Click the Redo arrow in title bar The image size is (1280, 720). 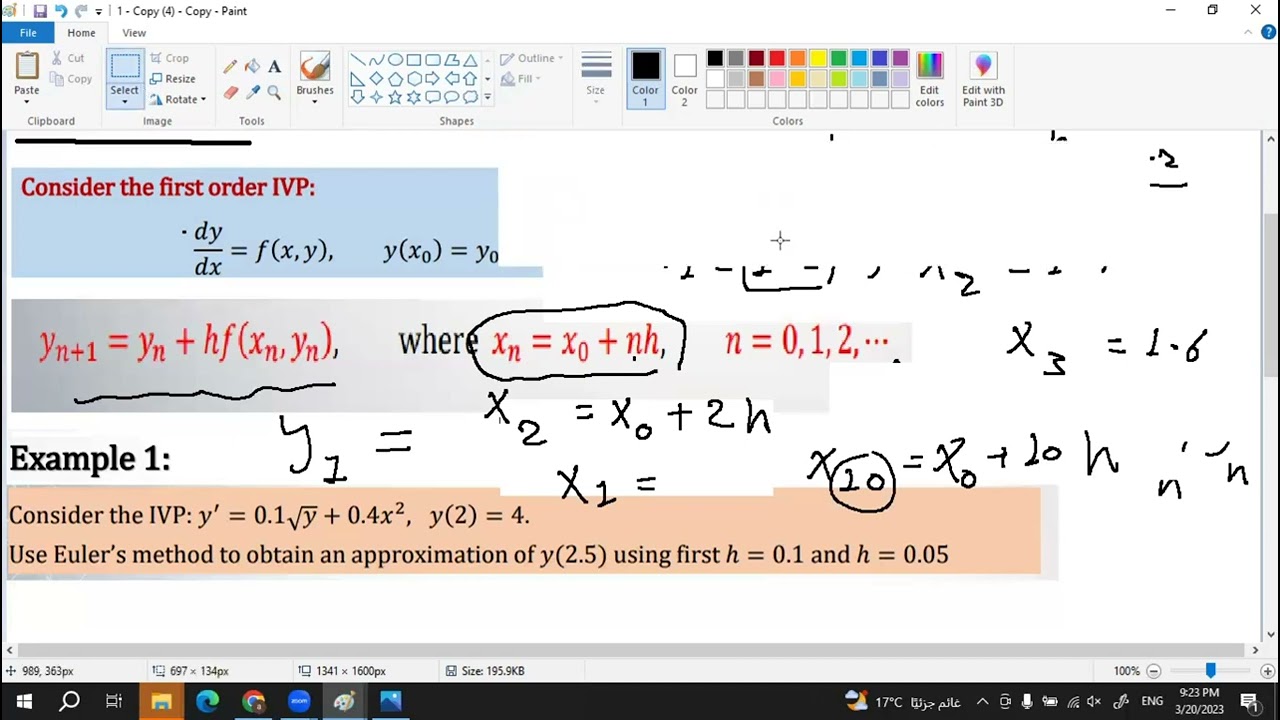[x=81, y=11]
